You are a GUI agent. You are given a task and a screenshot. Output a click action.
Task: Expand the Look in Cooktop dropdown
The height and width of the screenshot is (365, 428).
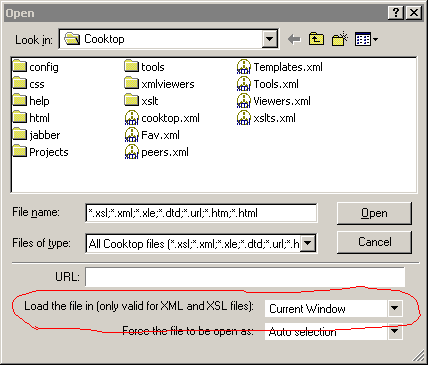point(269,39)
